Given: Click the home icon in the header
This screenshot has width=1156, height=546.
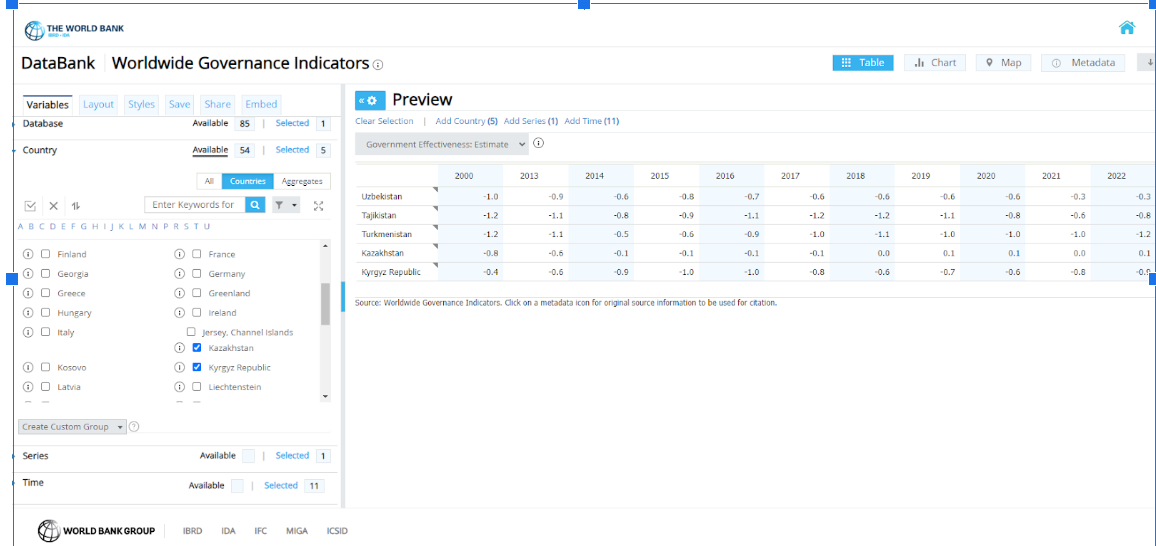Looking at the screenshot, I should (x=1126, y=28).
